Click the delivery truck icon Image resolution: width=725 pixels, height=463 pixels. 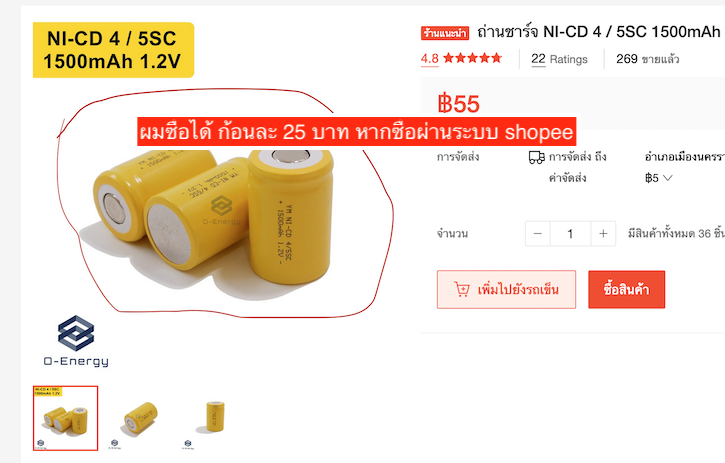536,157
